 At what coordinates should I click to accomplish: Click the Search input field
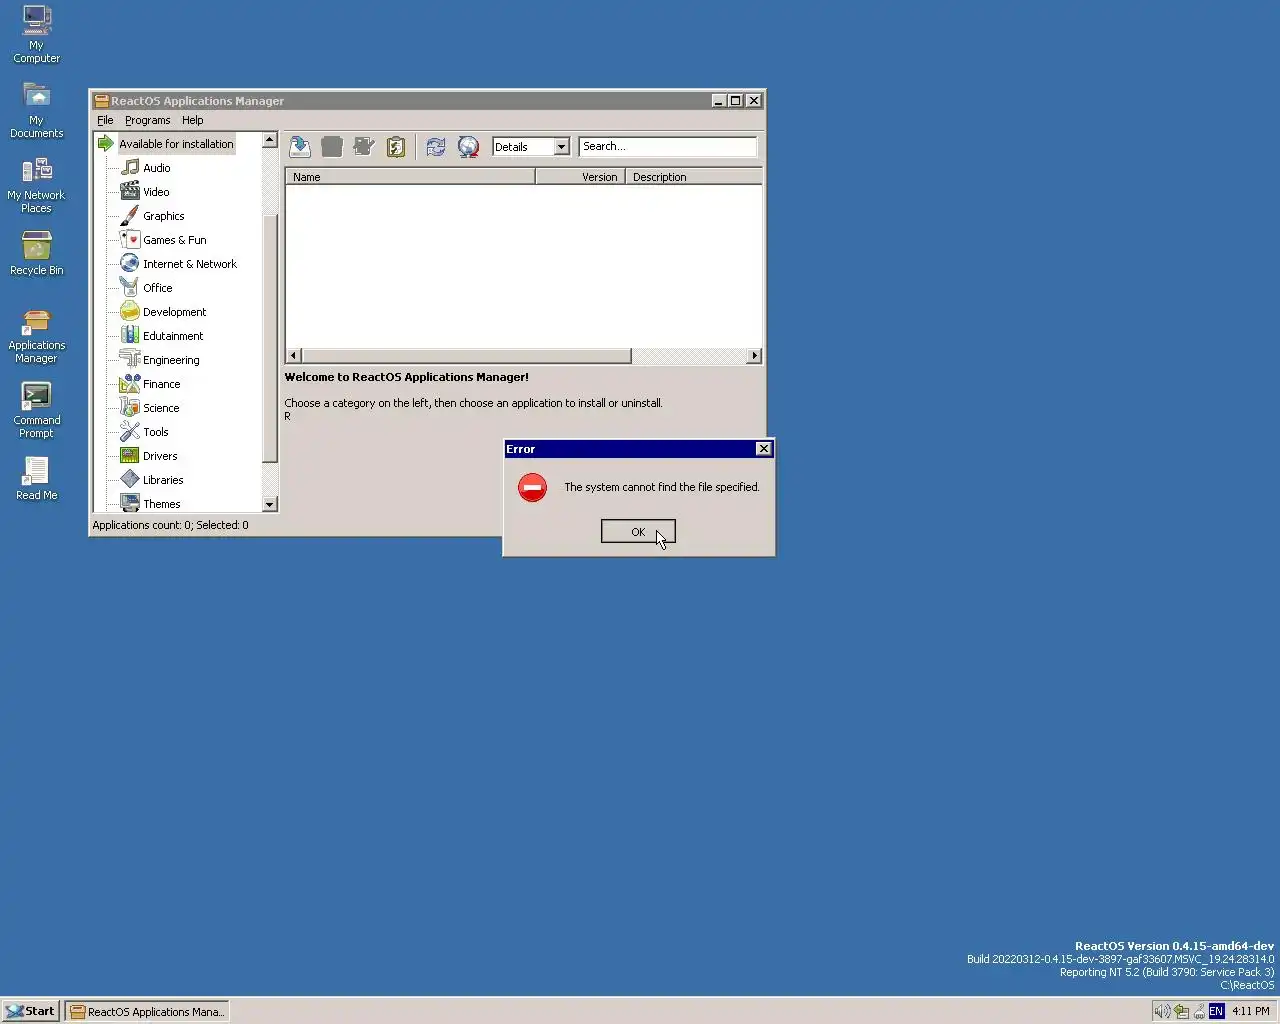click(x=667, y=147)
